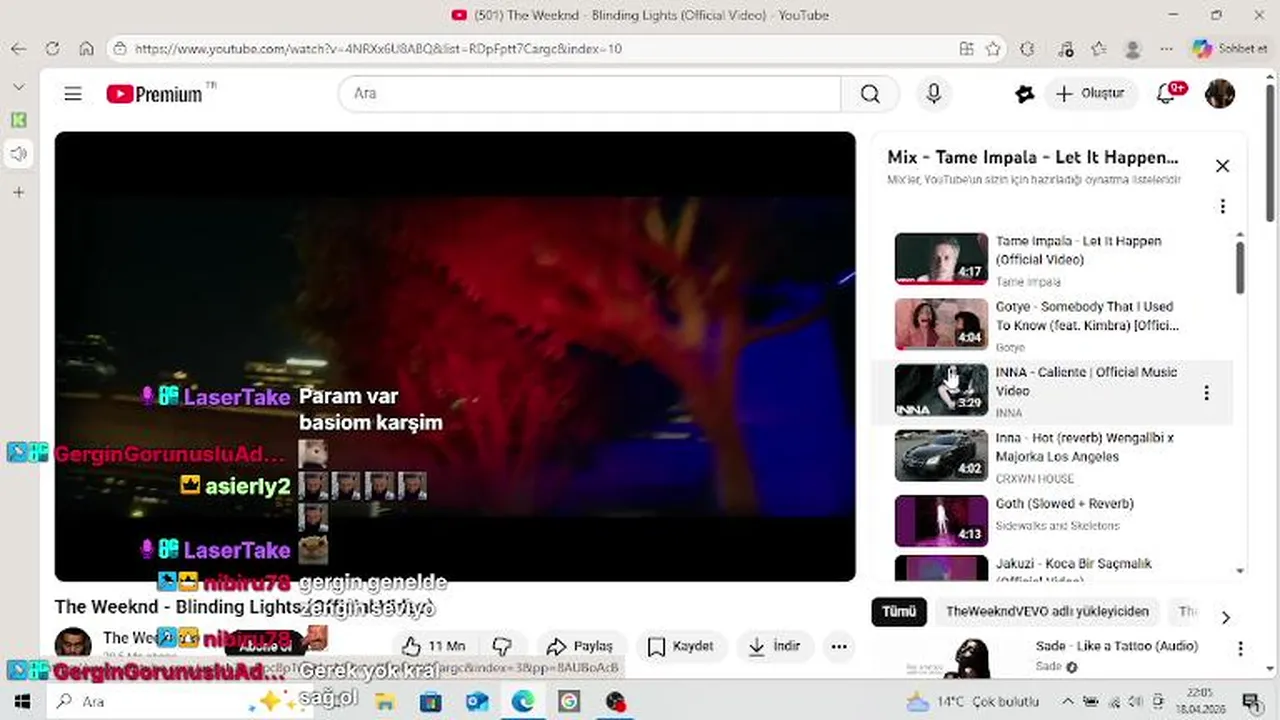1280x720 pixels.
Task: Show hidden system tray icons chevron
Action: click(1067, 702)
